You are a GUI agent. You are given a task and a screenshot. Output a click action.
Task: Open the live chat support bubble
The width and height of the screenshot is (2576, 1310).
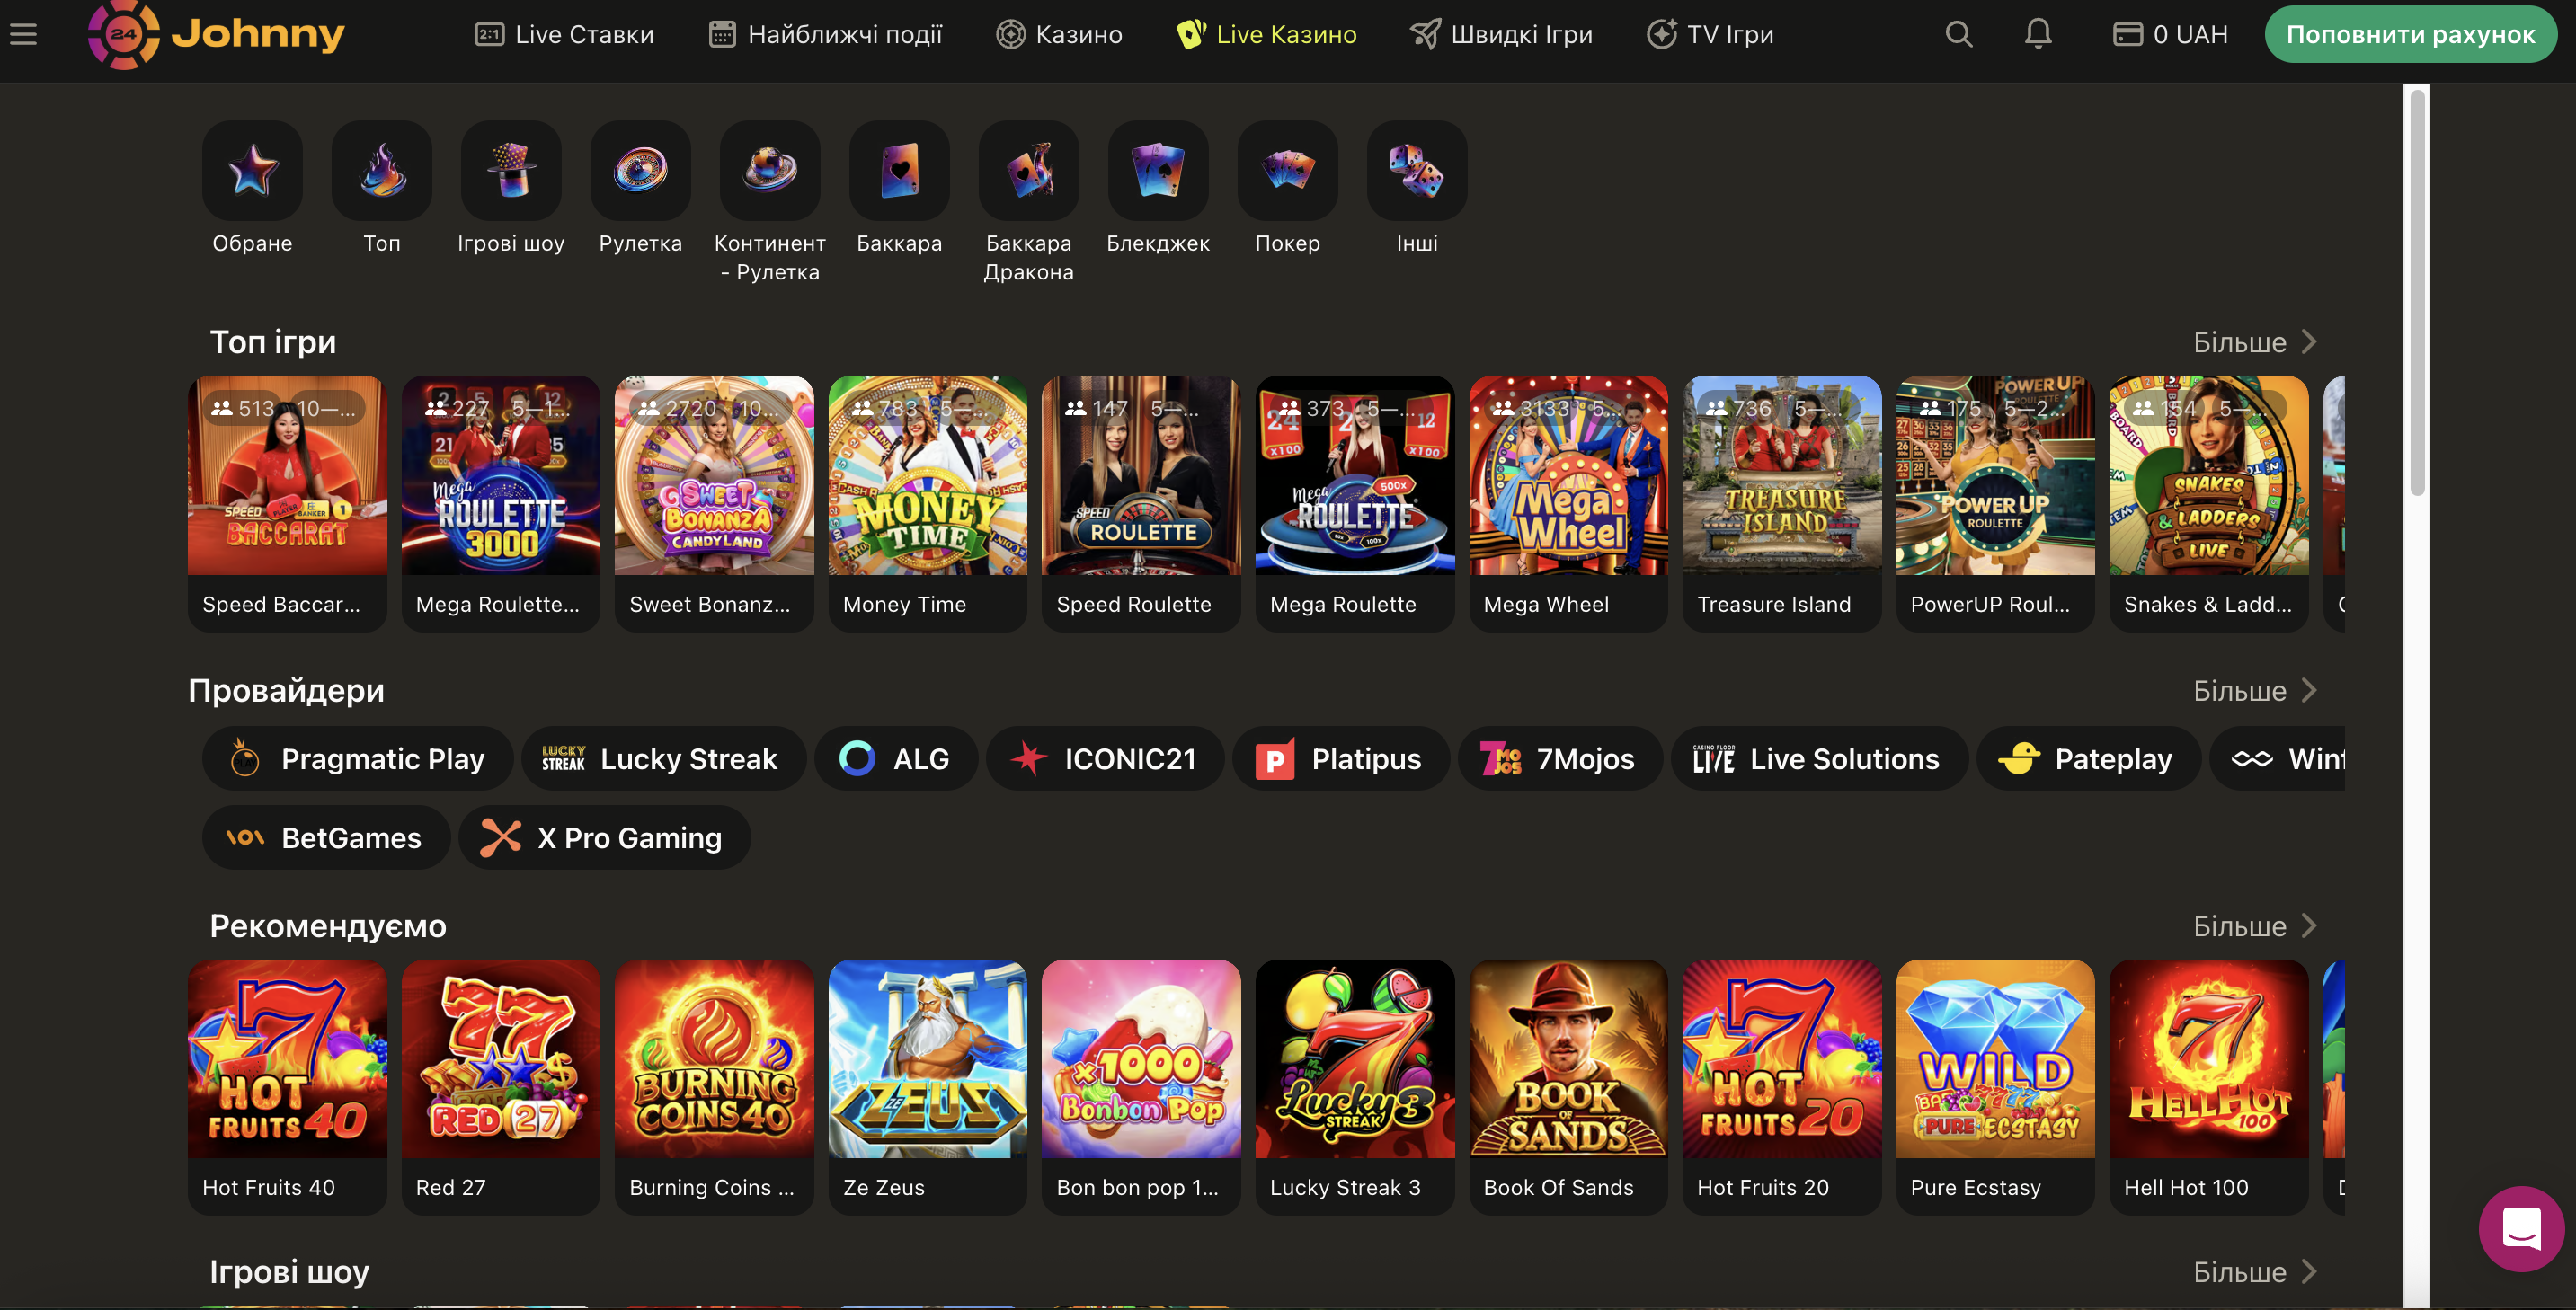pyautogui.click(x=2521, y=1229)
